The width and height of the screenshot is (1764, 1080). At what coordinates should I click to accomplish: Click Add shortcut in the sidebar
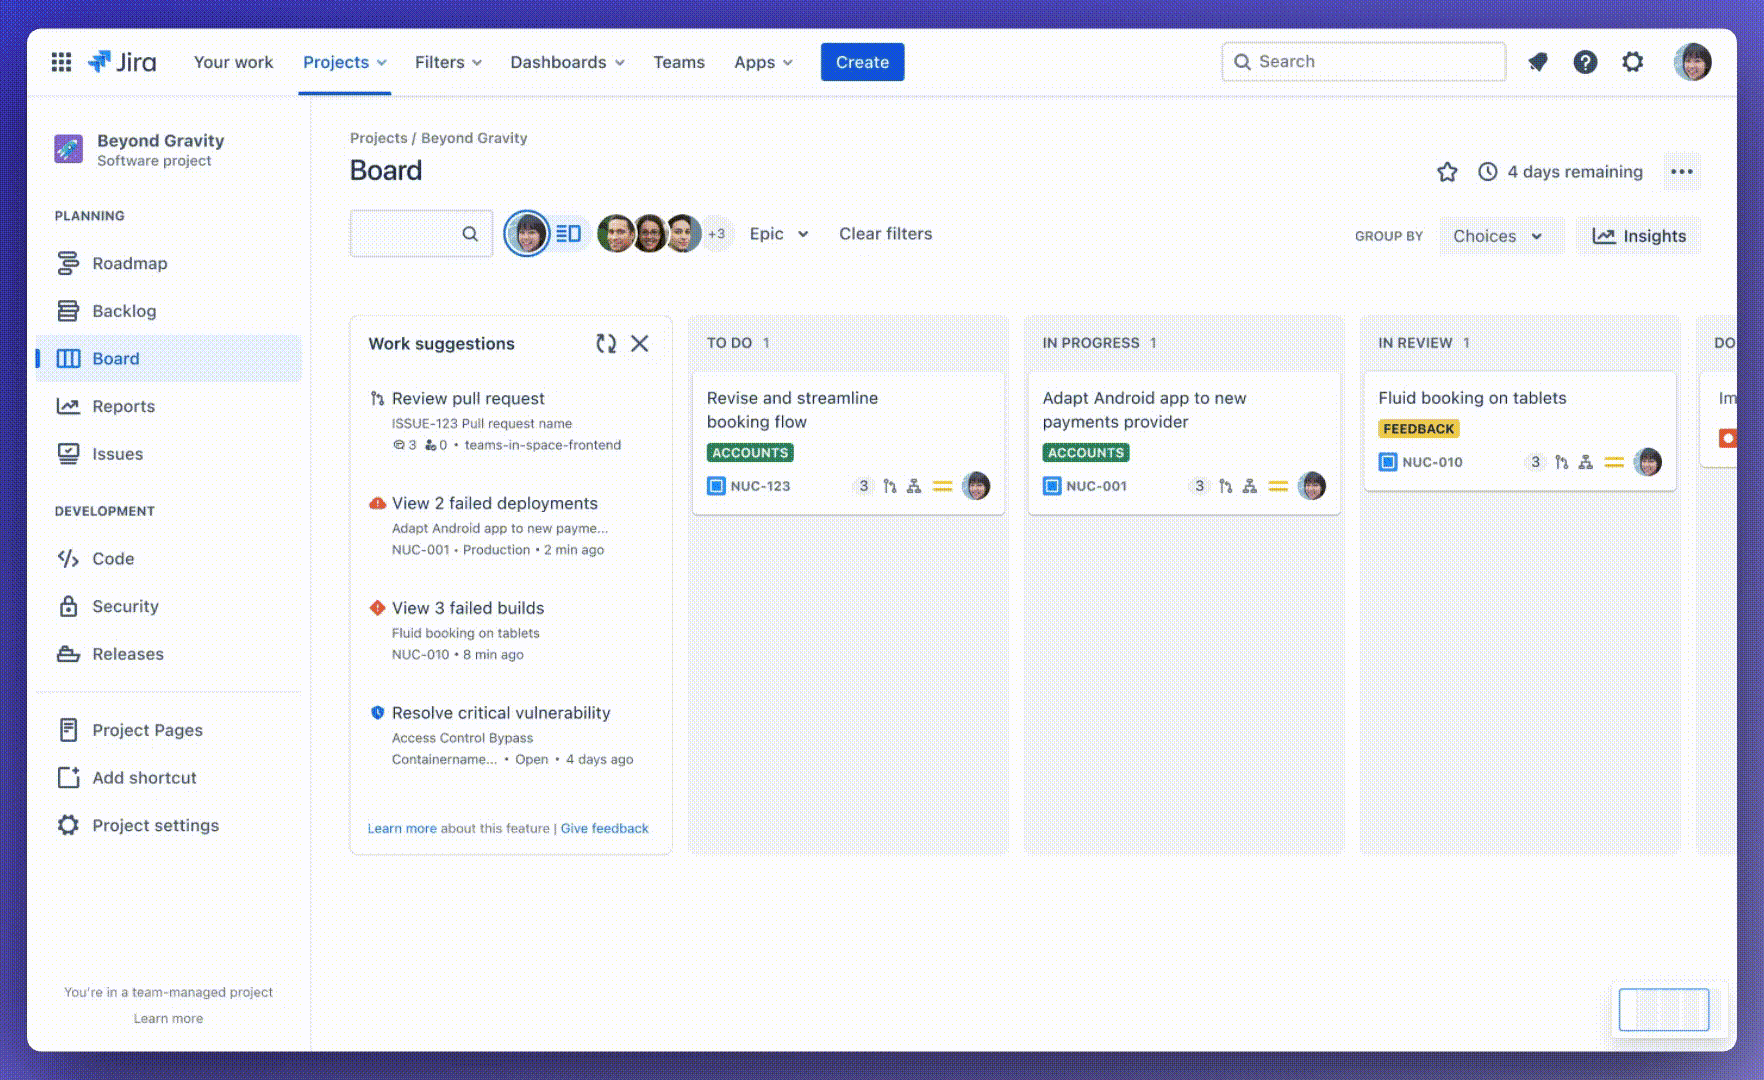coord(168,778)
